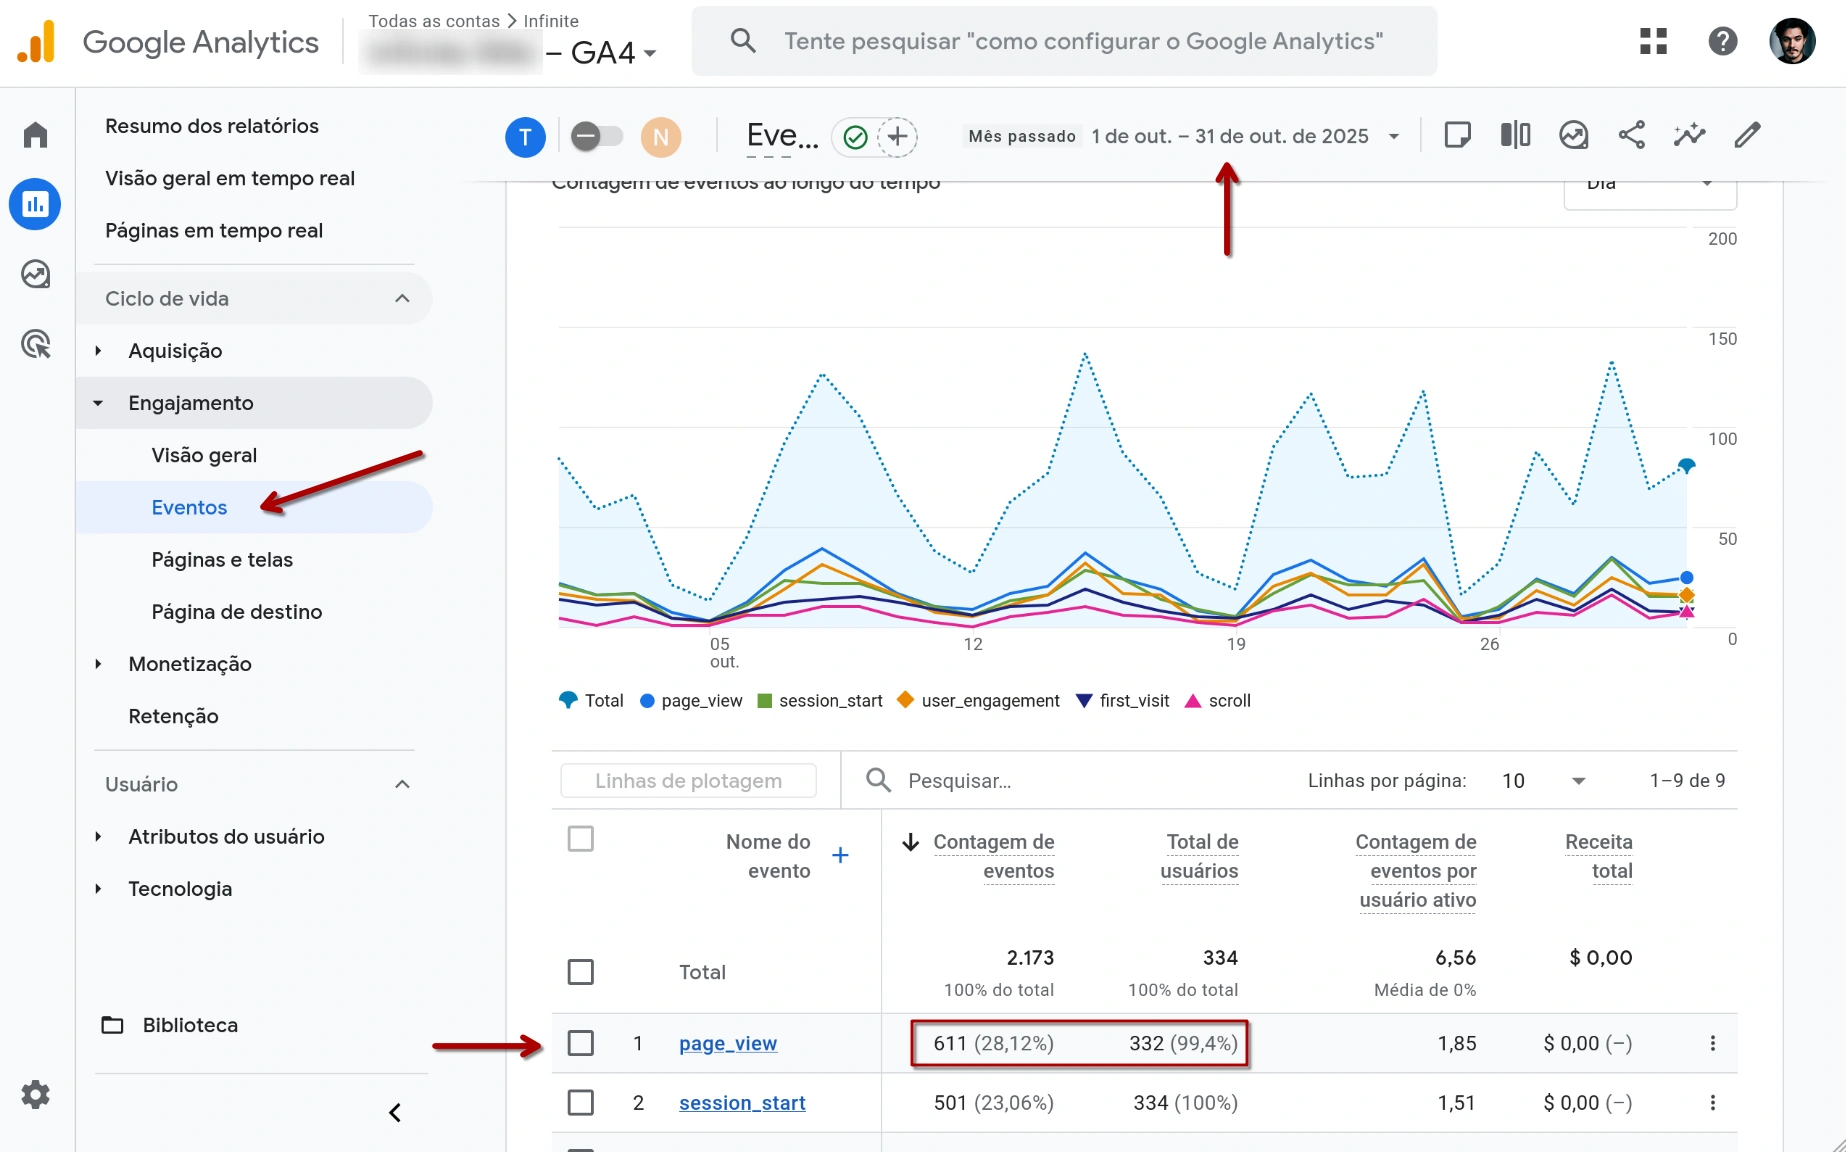
Task: Edit the report with the pencil icon
Action: point(1746,134)
